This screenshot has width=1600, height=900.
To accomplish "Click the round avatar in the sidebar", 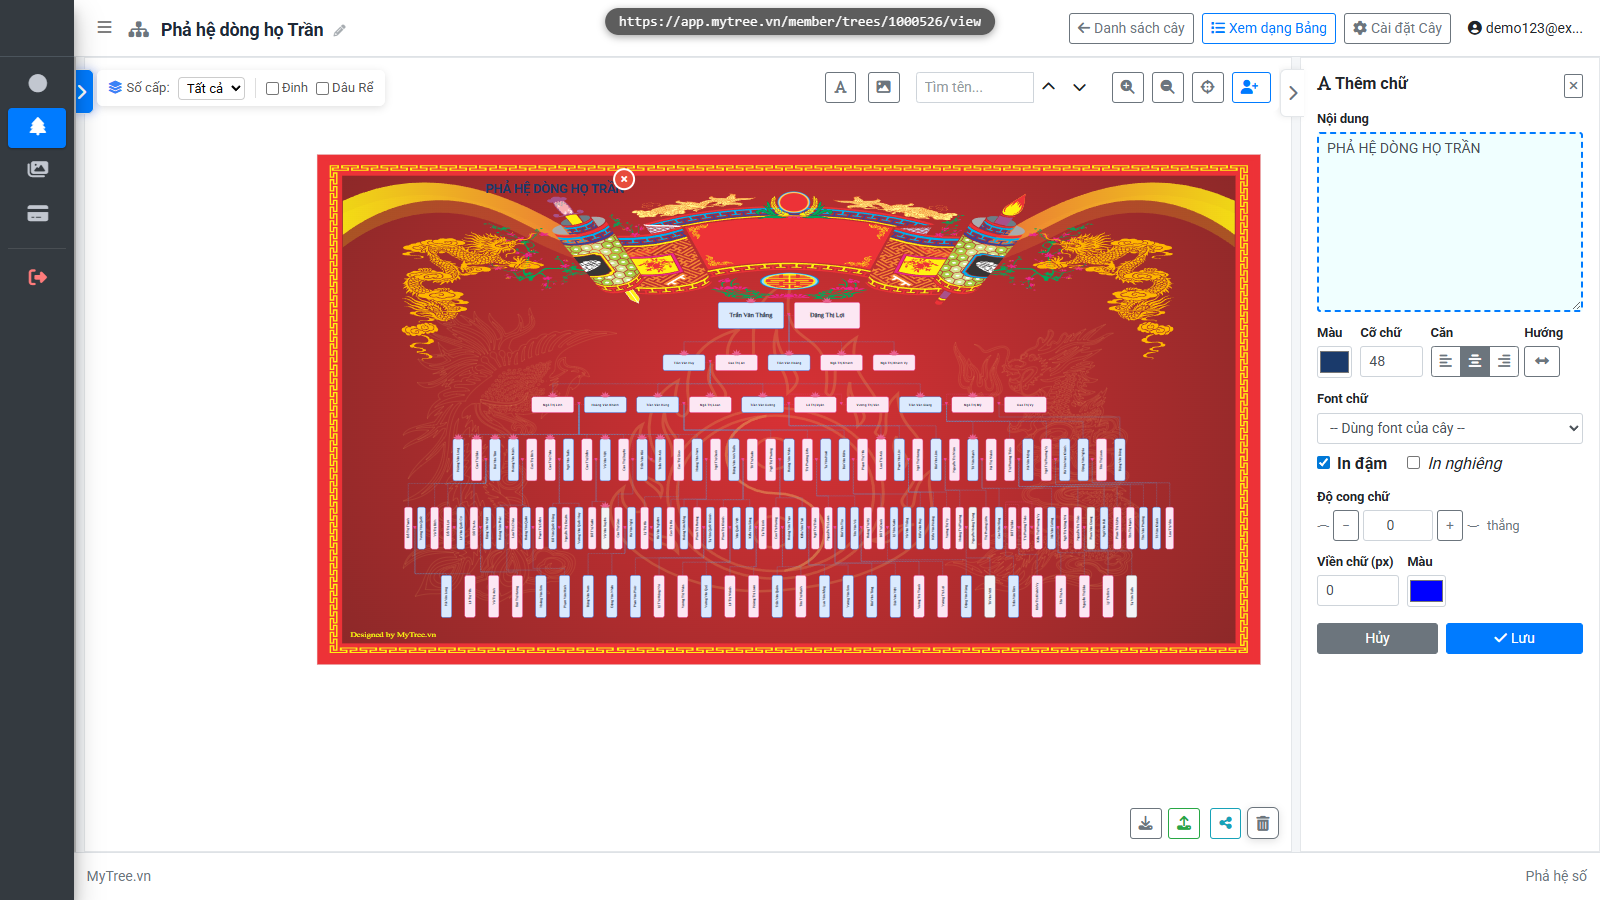I will coord(37,83).
